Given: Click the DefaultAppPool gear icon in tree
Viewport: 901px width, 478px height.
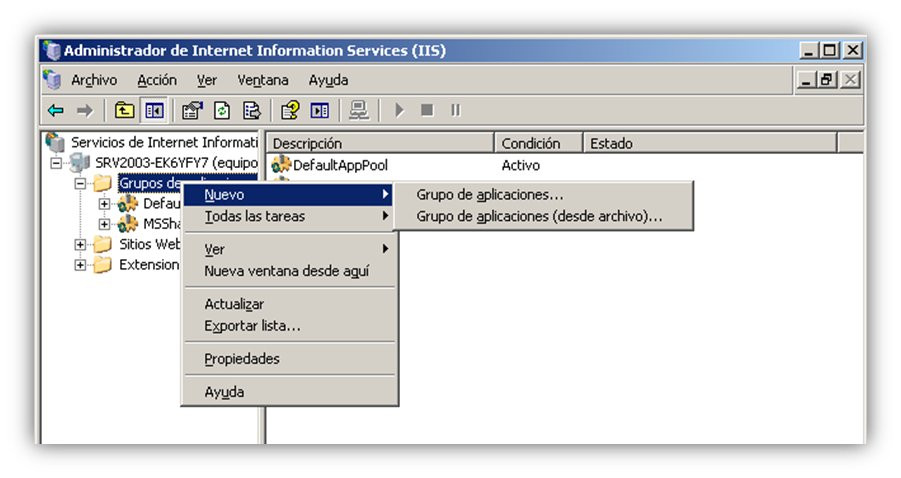Looking at the screenshot, I should click(128, 203).
